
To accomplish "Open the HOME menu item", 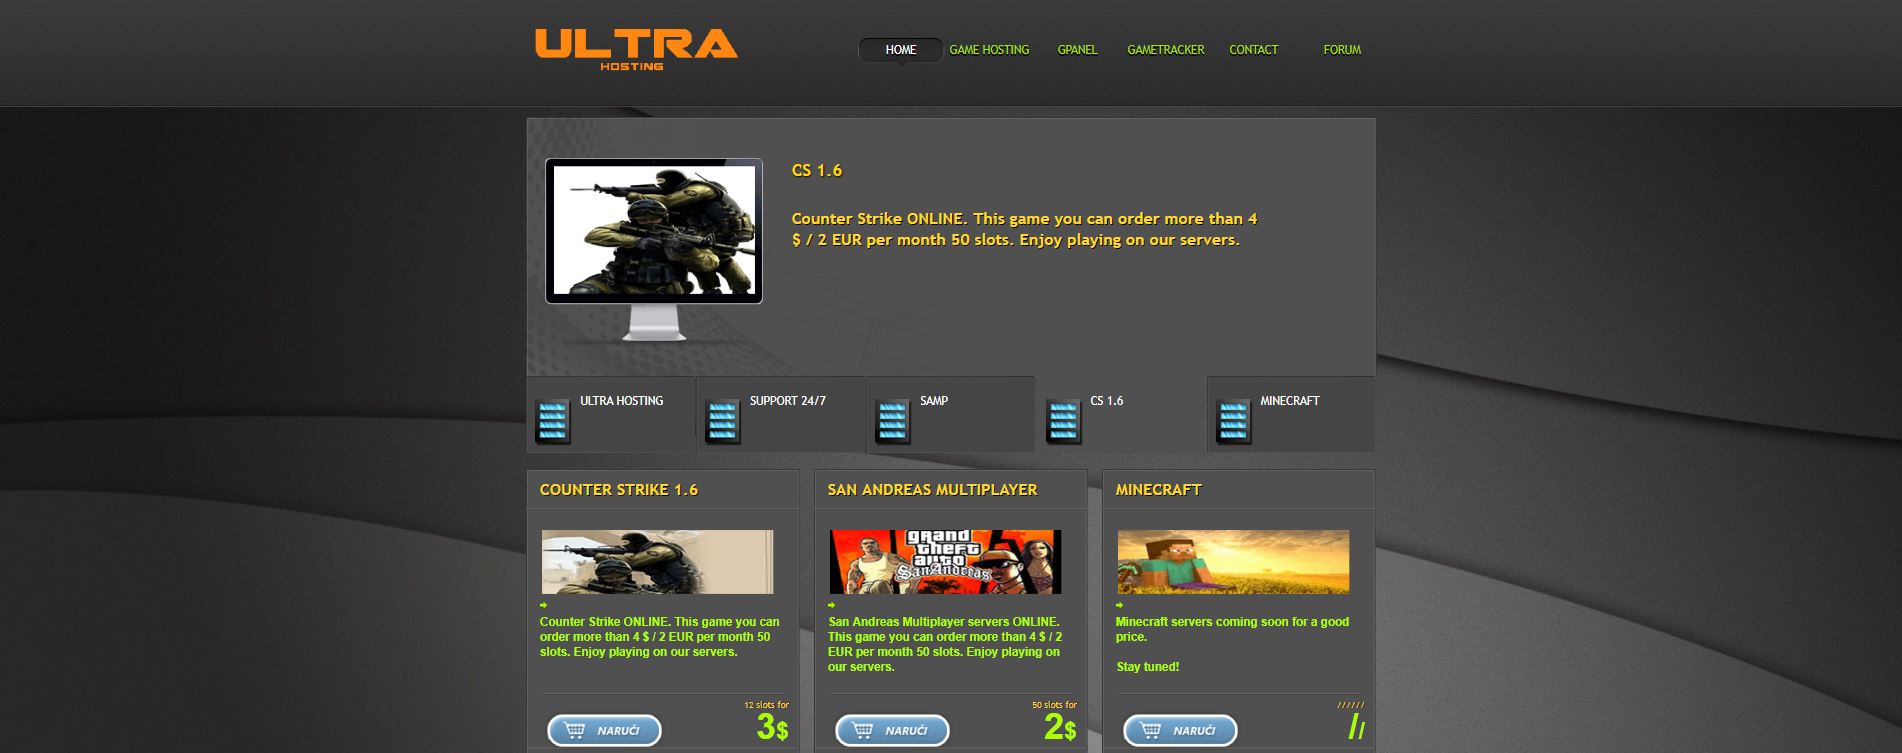I will [900, 50].
